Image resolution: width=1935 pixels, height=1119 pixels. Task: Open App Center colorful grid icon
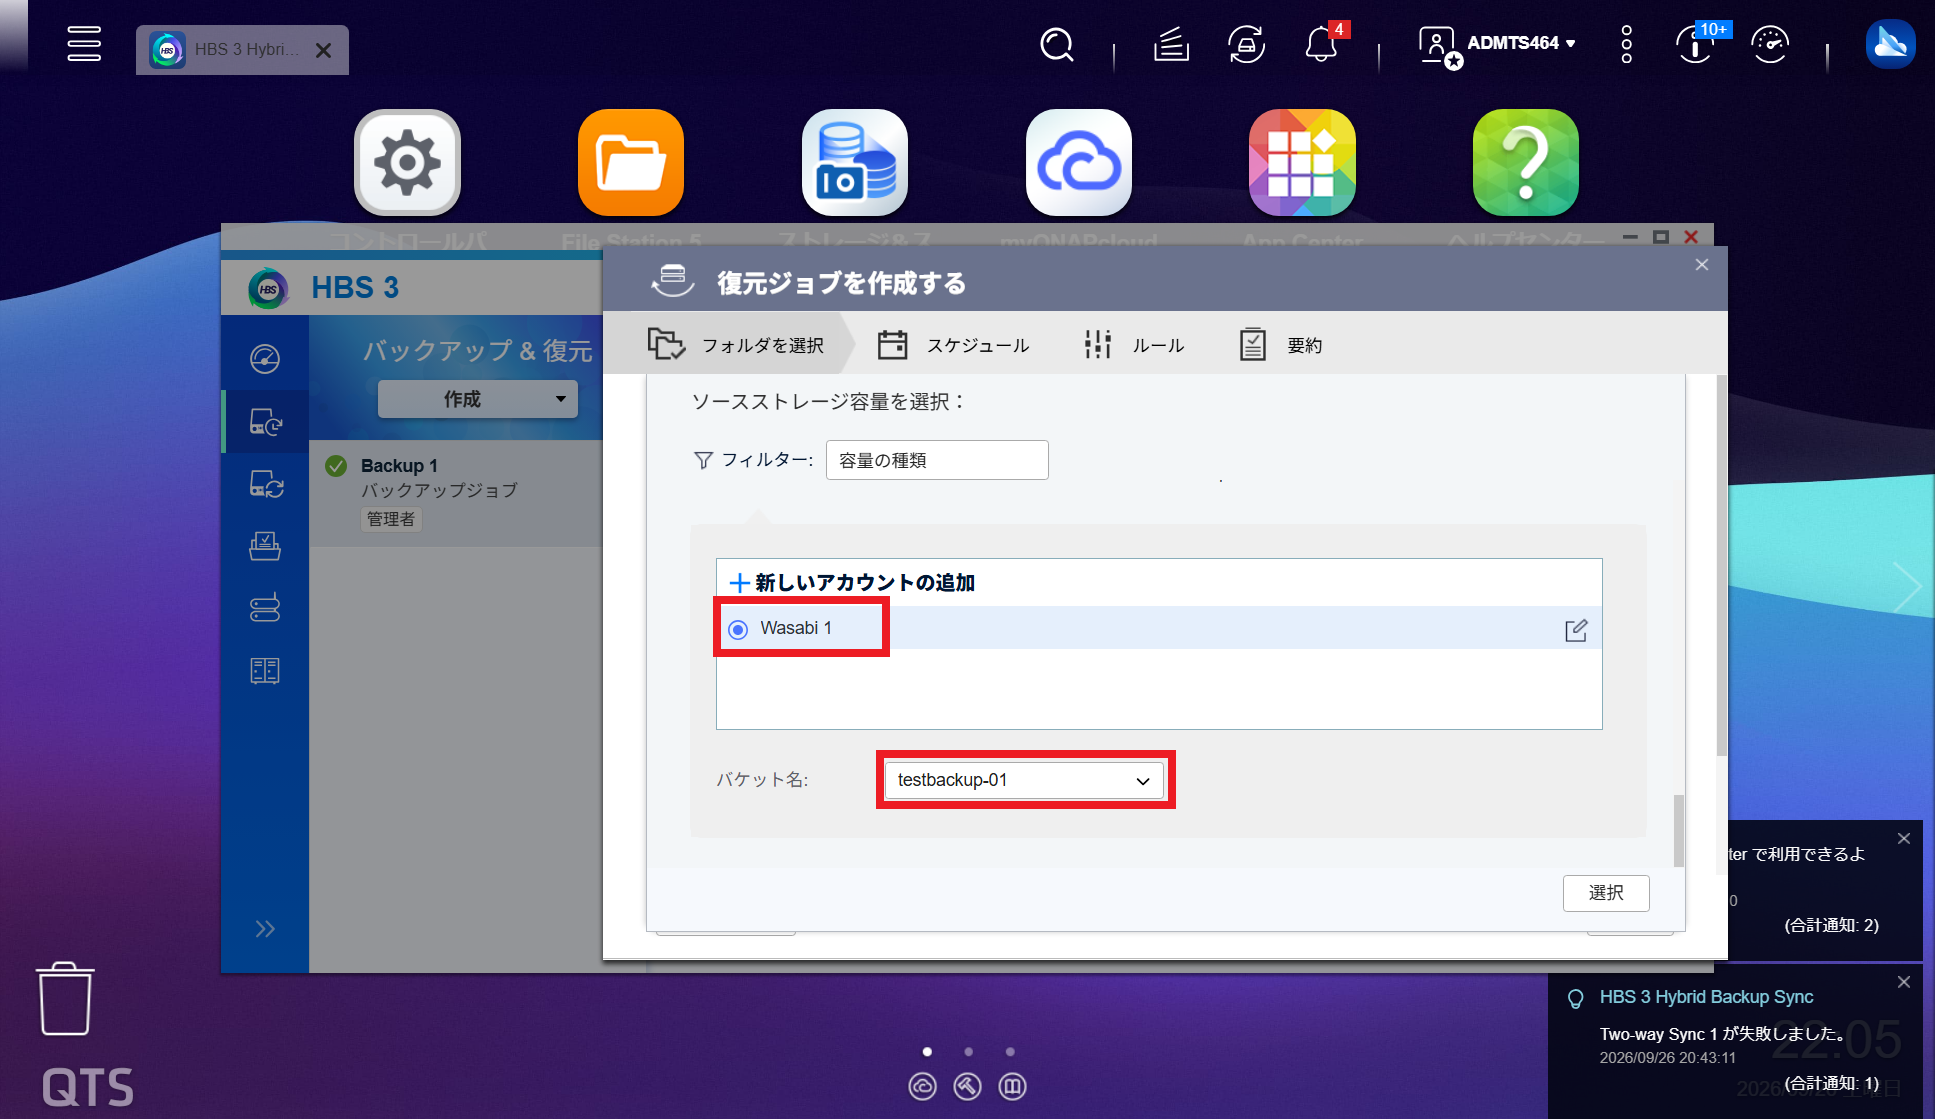[1302, 163]
